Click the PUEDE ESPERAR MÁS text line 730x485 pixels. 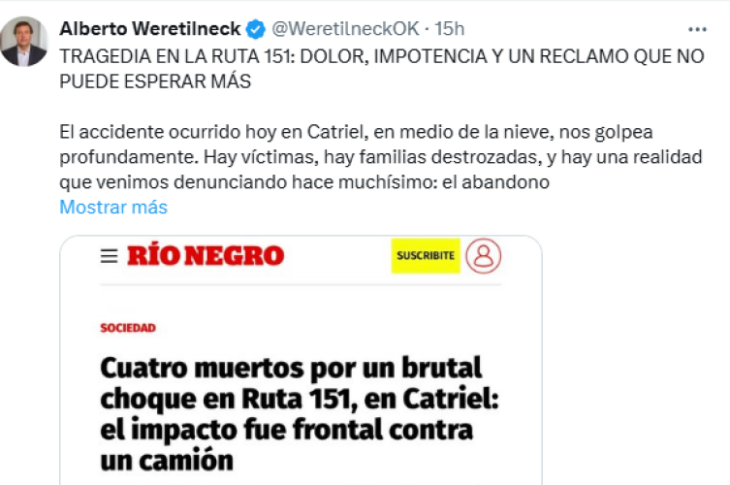click(155, 81)
